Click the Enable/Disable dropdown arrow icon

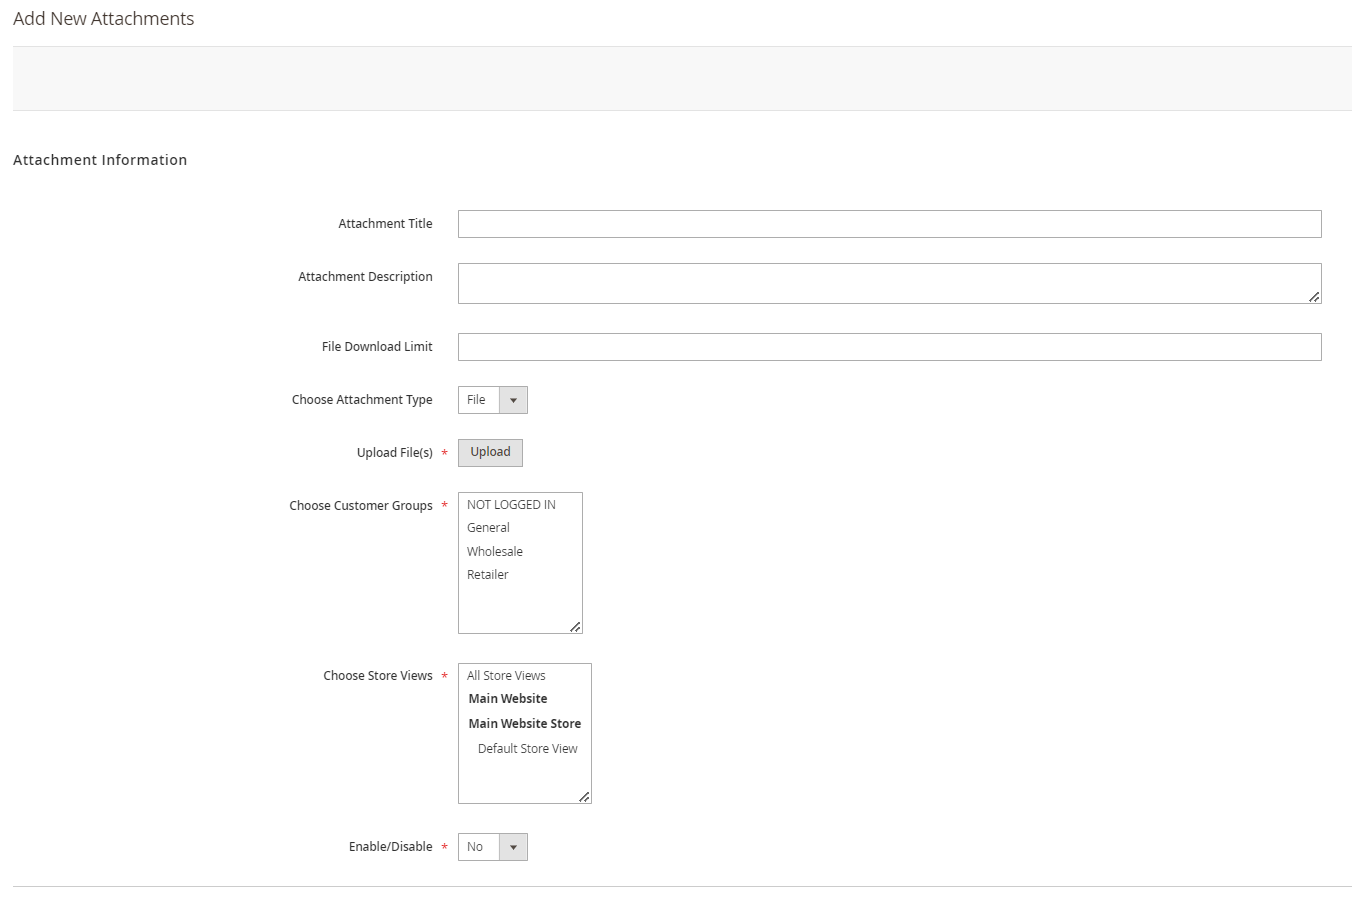[x=513, y=847]
